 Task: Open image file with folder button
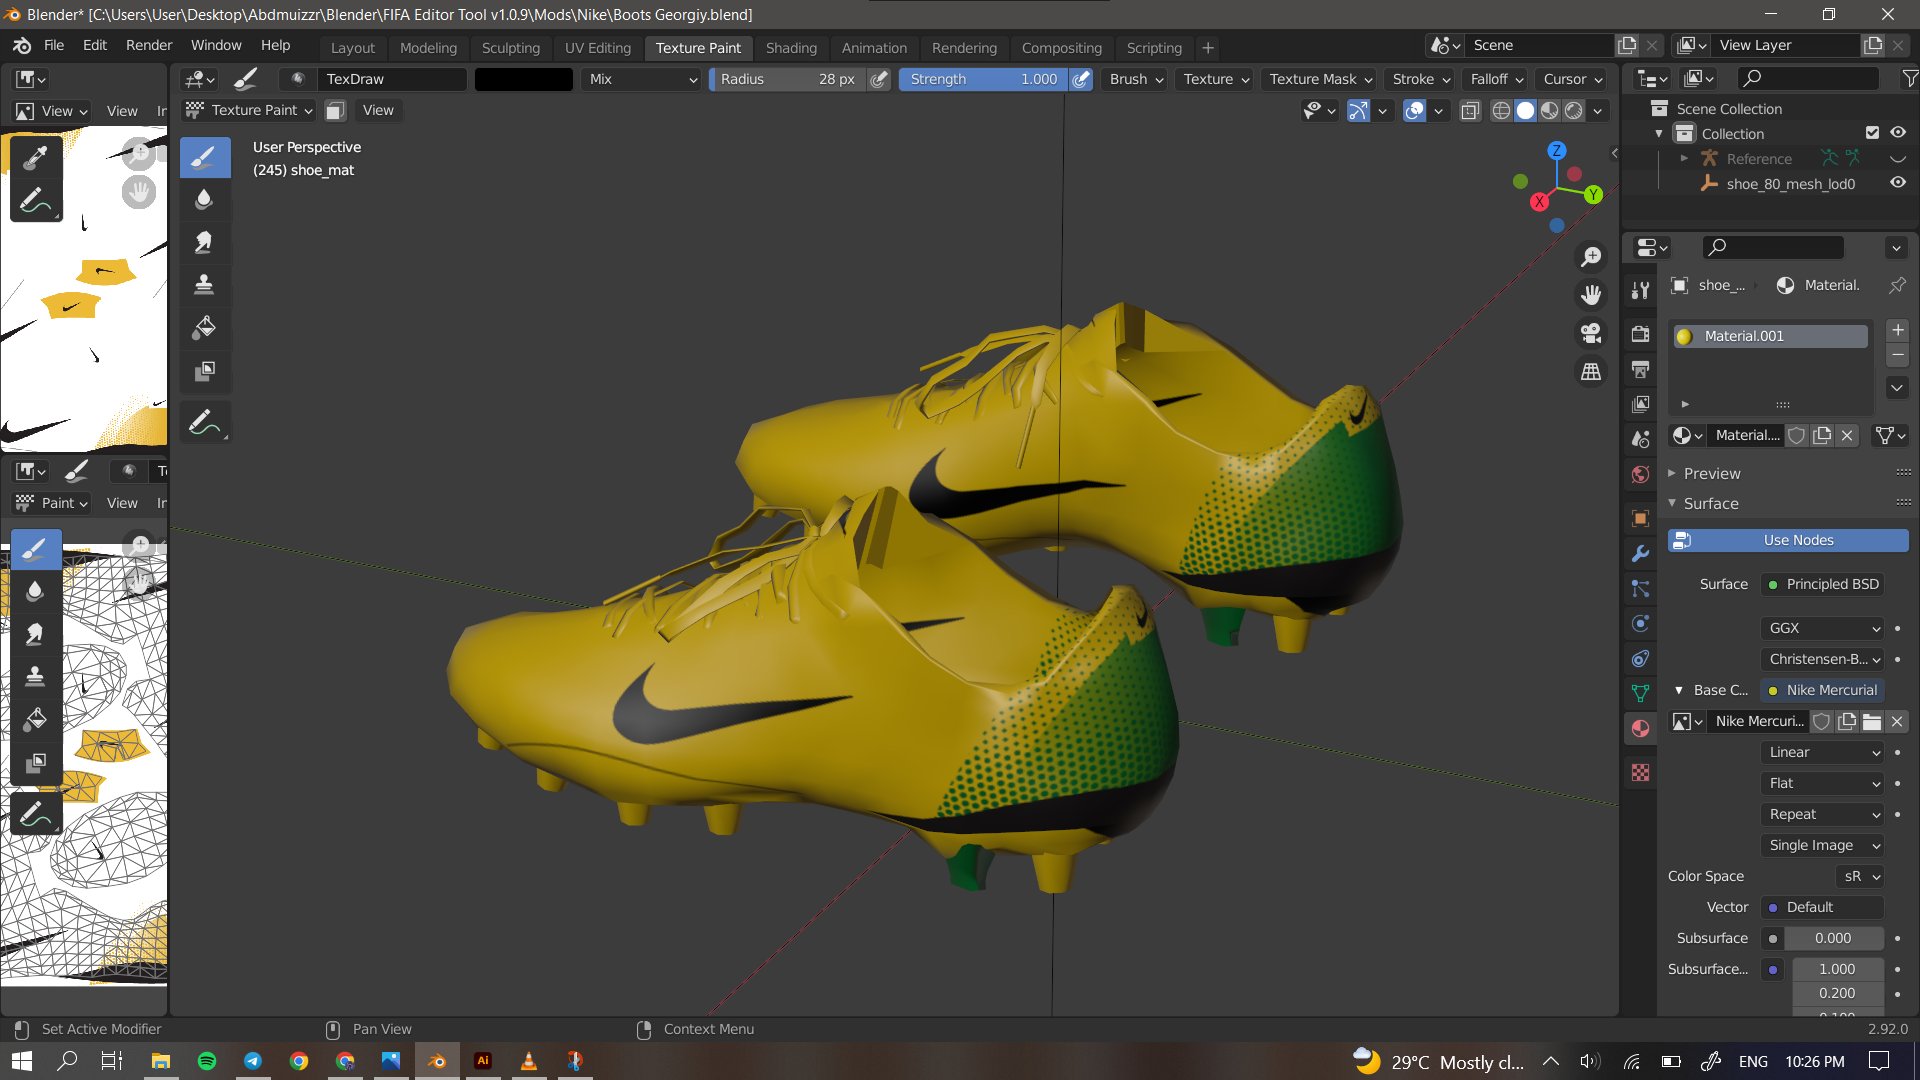(1872, 721)
